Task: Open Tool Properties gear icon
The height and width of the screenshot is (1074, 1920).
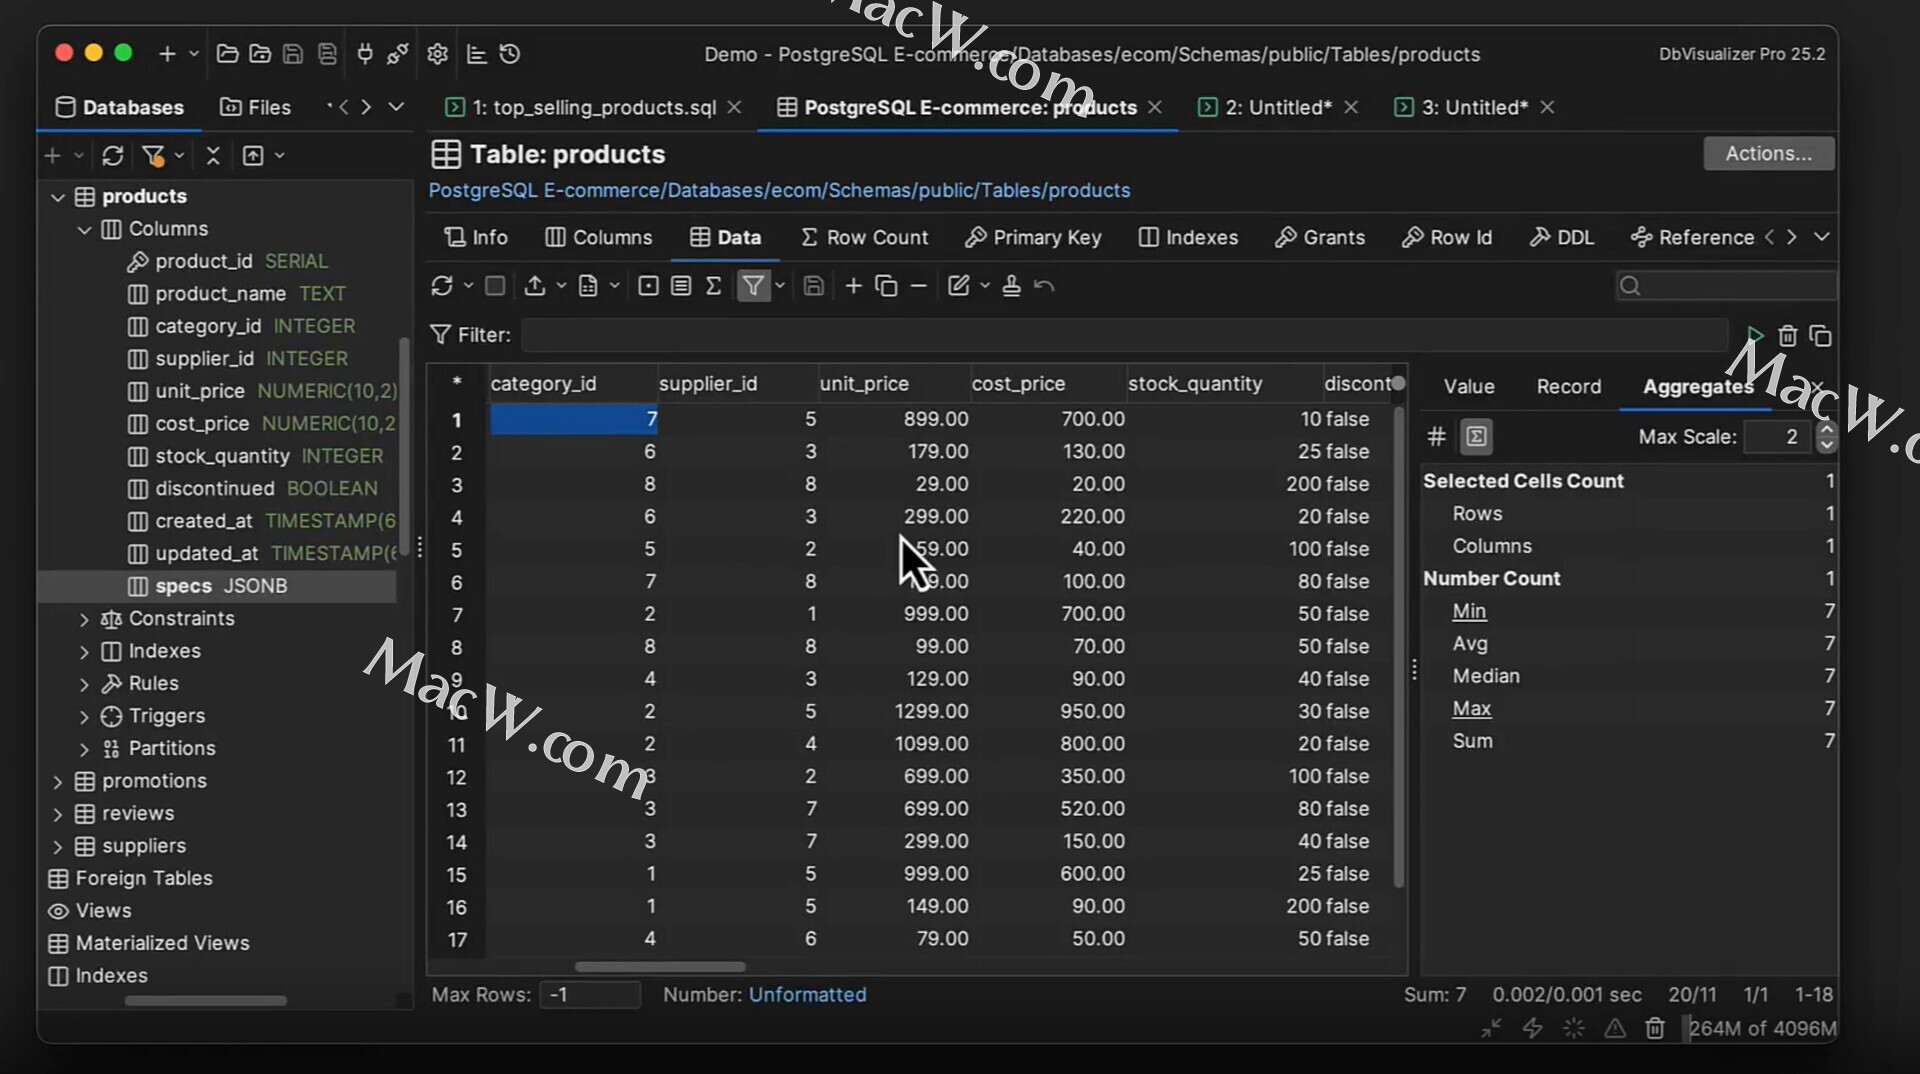Action: pos(437,54)
